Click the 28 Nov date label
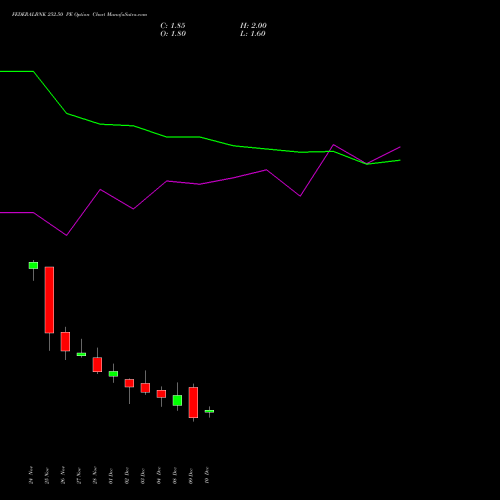The width and height of the screenshot is (500, 500). tap(95, 475)
